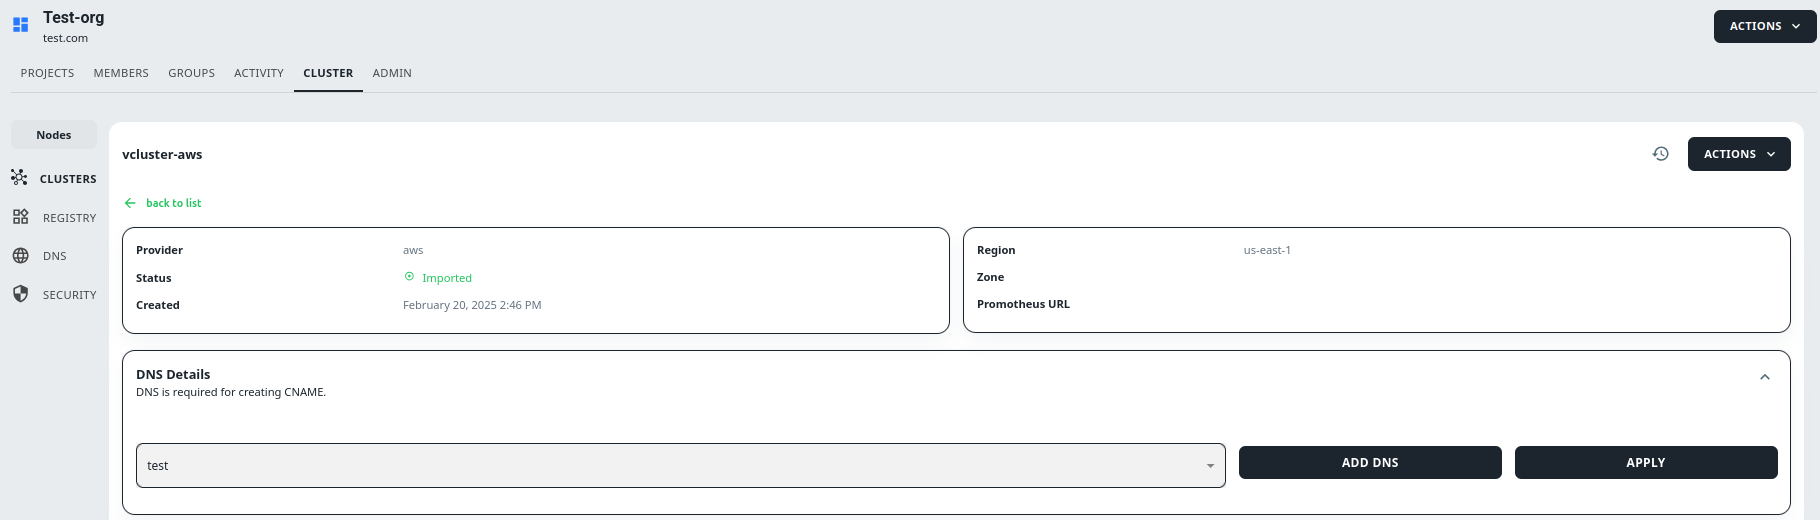
Task: Open cluster history clock icon
Action: click(x=1660, y=154)
